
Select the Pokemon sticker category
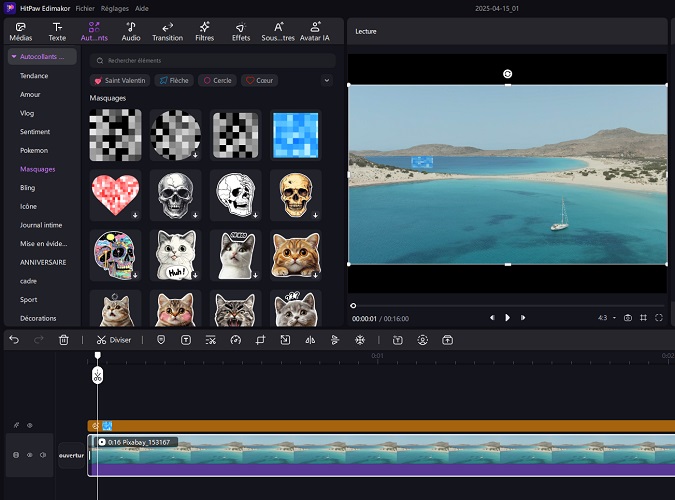[x=34, y=150]
